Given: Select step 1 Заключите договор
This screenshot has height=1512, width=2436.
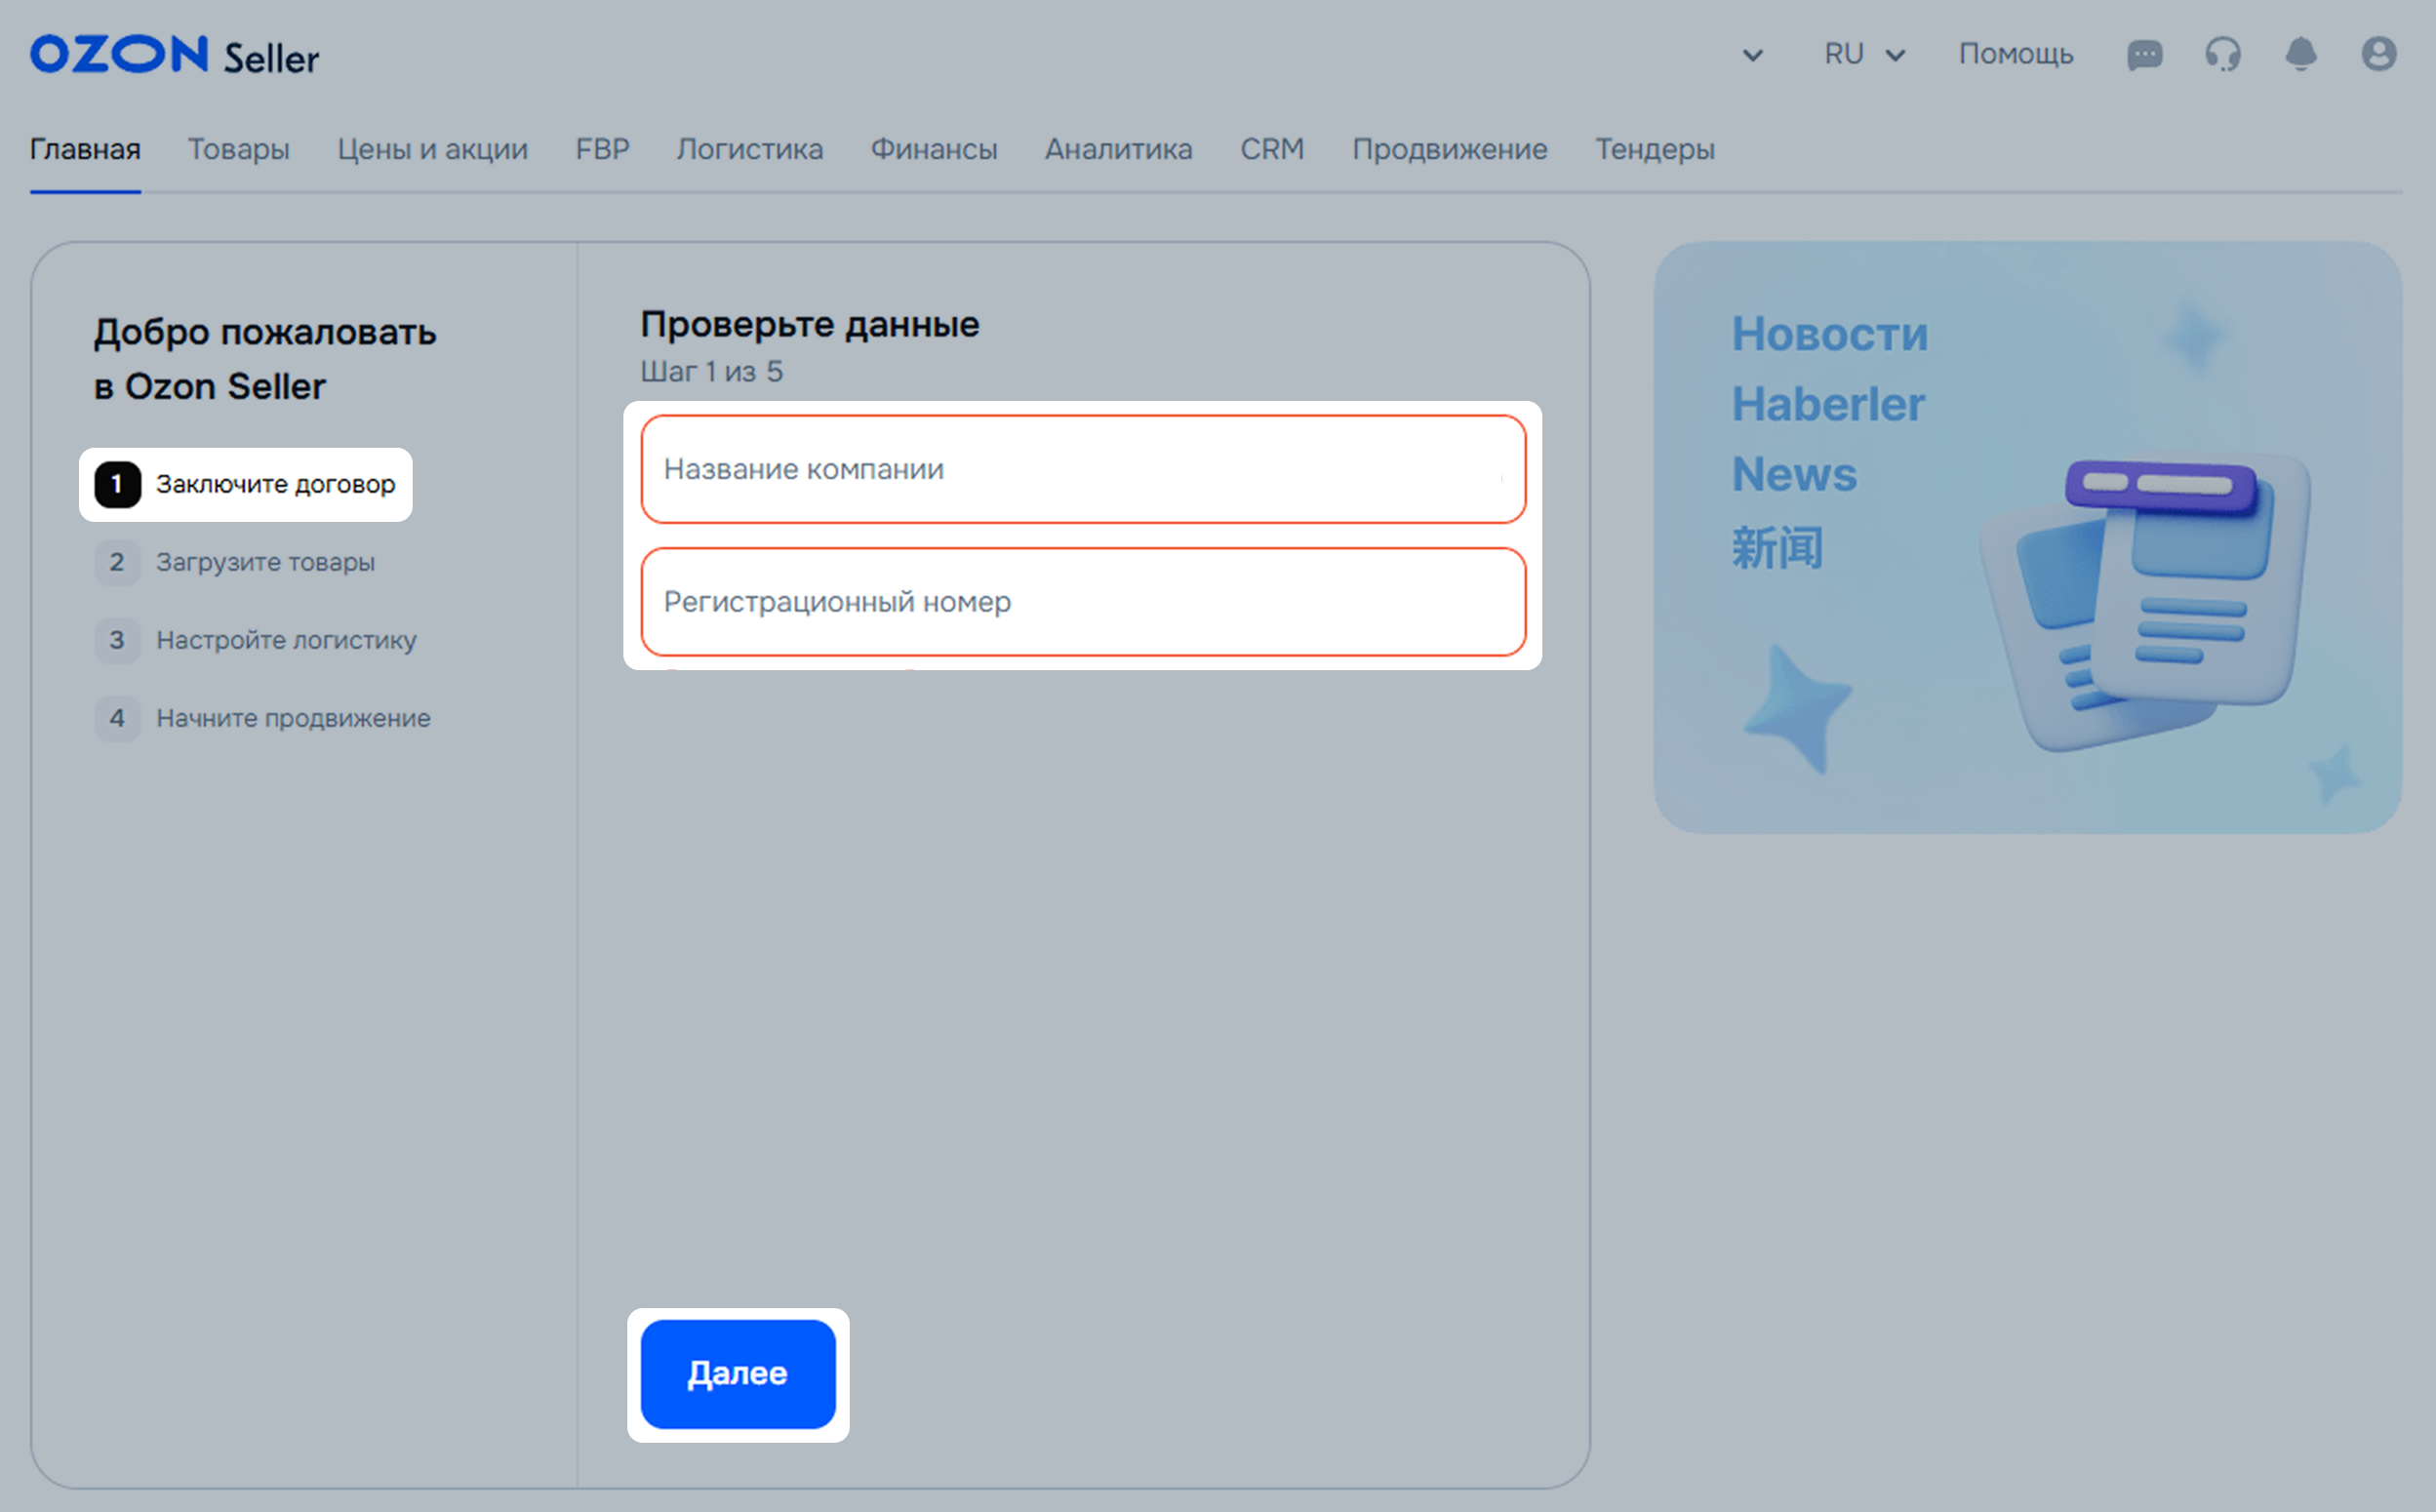Looking at the screenshot, I should coord(246,484).
